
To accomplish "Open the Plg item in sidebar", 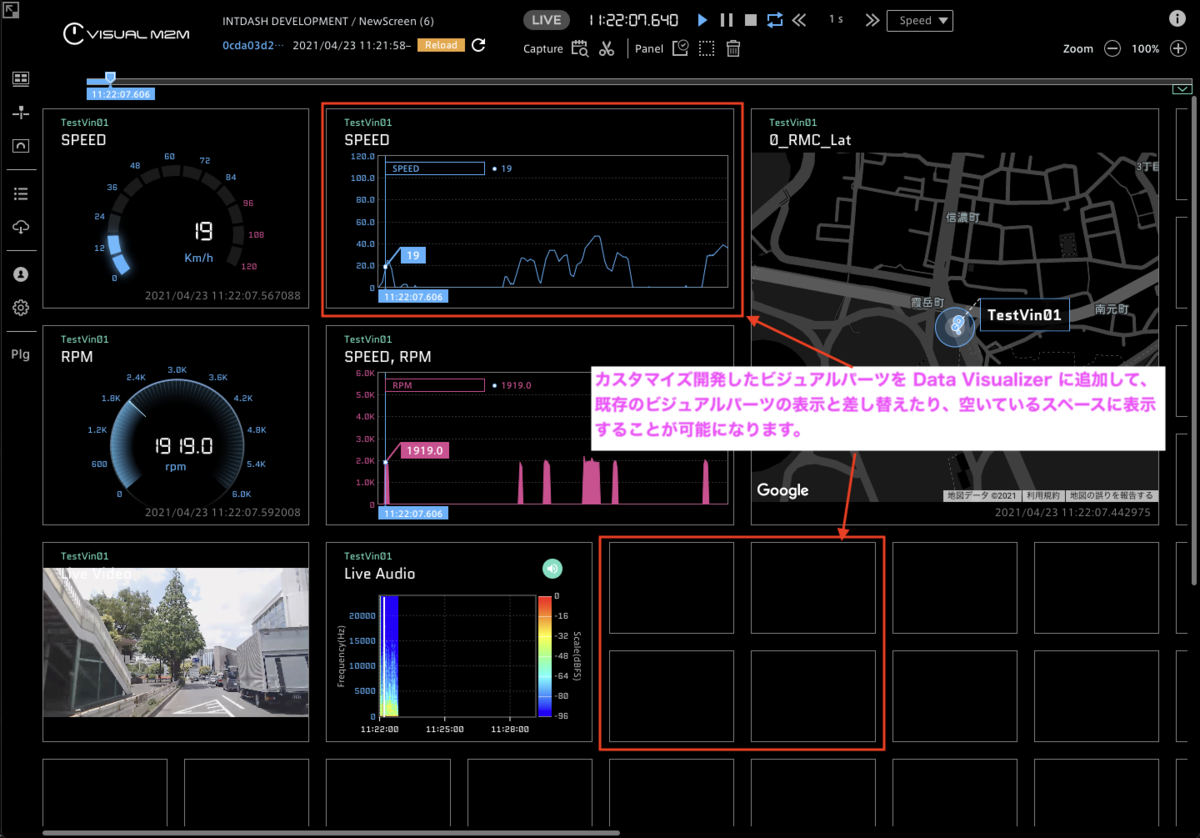I will click(20, 354).
